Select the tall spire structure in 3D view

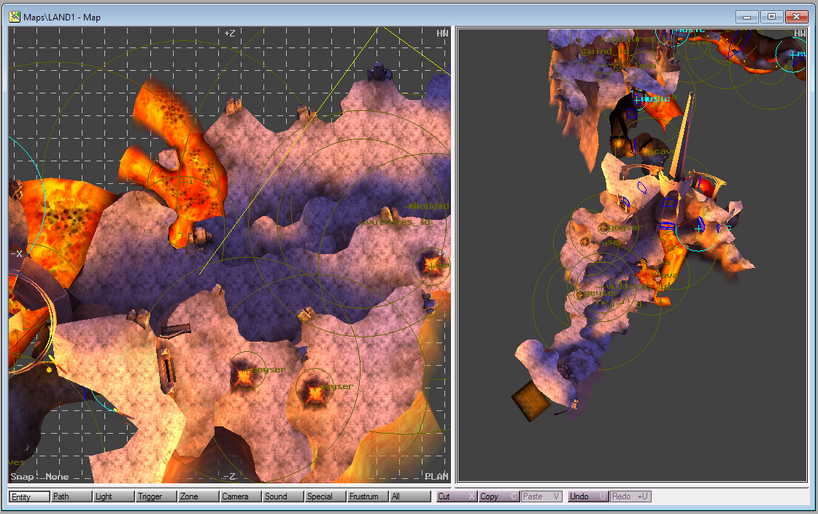point(681,137)
